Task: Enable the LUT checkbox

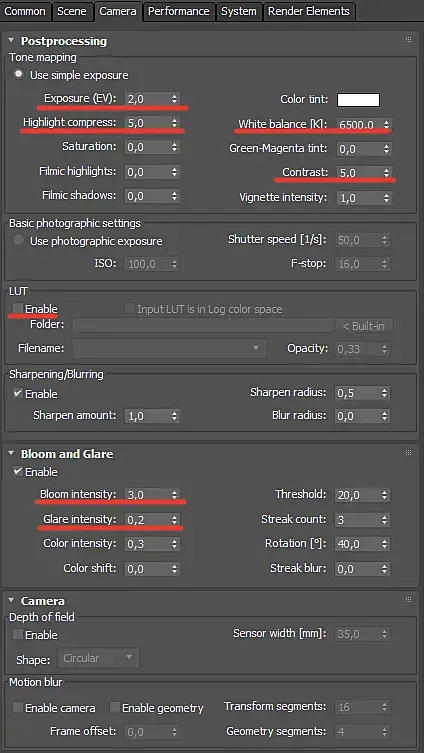Action: [x=18, y=308]
